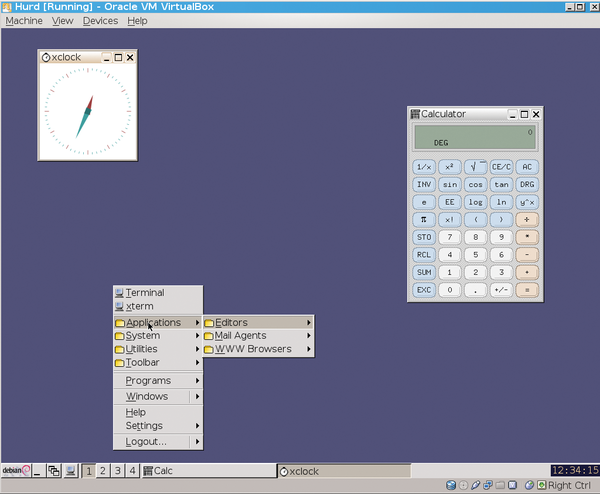Expand the Programs submenu arrow
600x494 pixels.
point(197,381)
